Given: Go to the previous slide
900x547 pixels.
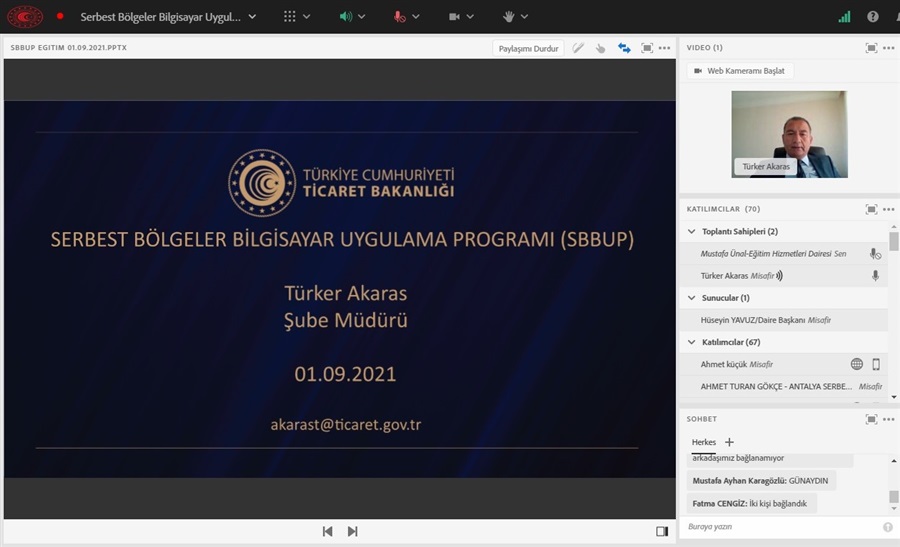Looking at the screenshot, I should pyautogui.click(x=327, y=532).
